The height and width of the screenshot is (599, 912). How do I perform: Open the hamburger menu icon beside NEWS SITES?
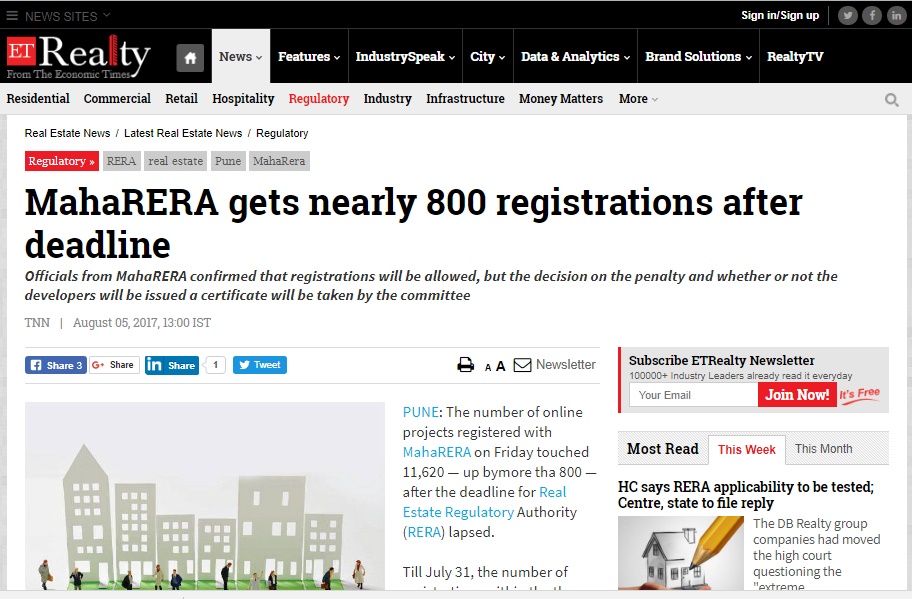[12, 16]
